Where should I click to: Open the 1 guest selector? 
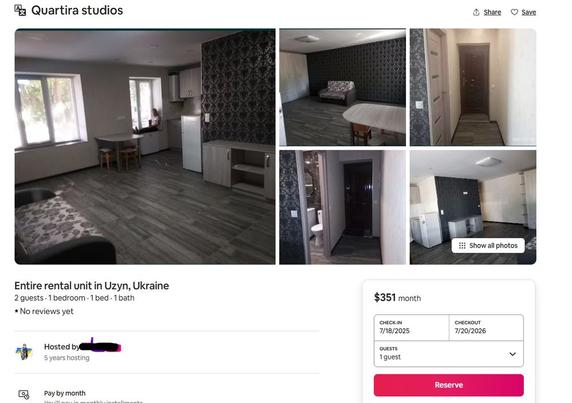[449, 353]
